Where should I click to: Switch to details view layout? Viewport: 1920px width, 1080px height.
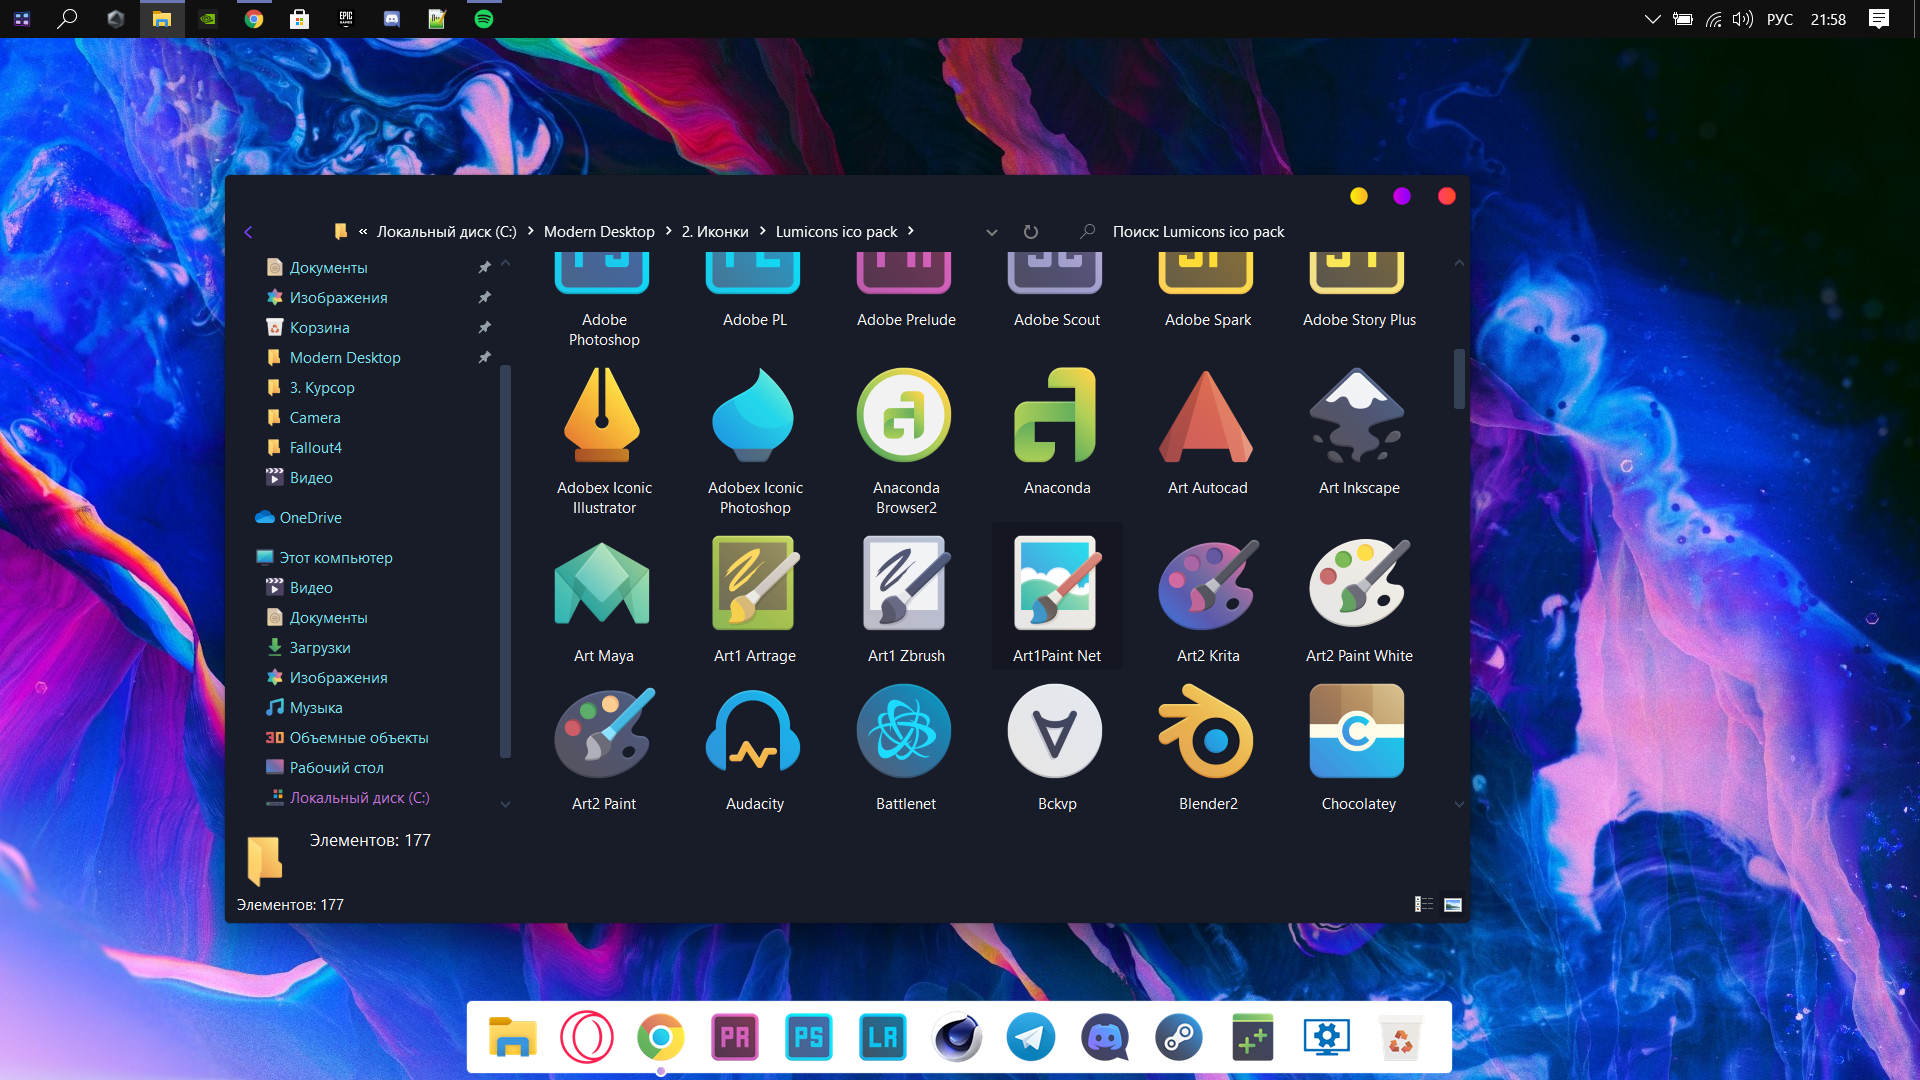point(1424,904)
